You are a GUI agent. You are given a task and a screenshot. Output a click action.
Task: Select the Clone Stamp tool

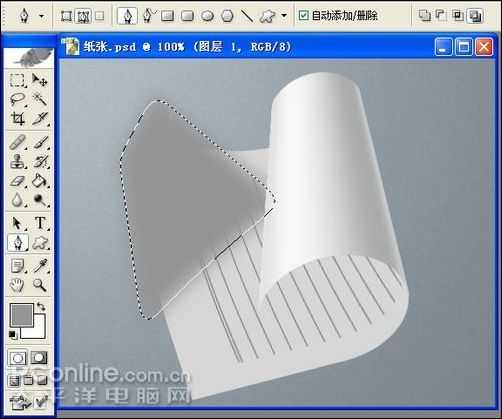17,162
